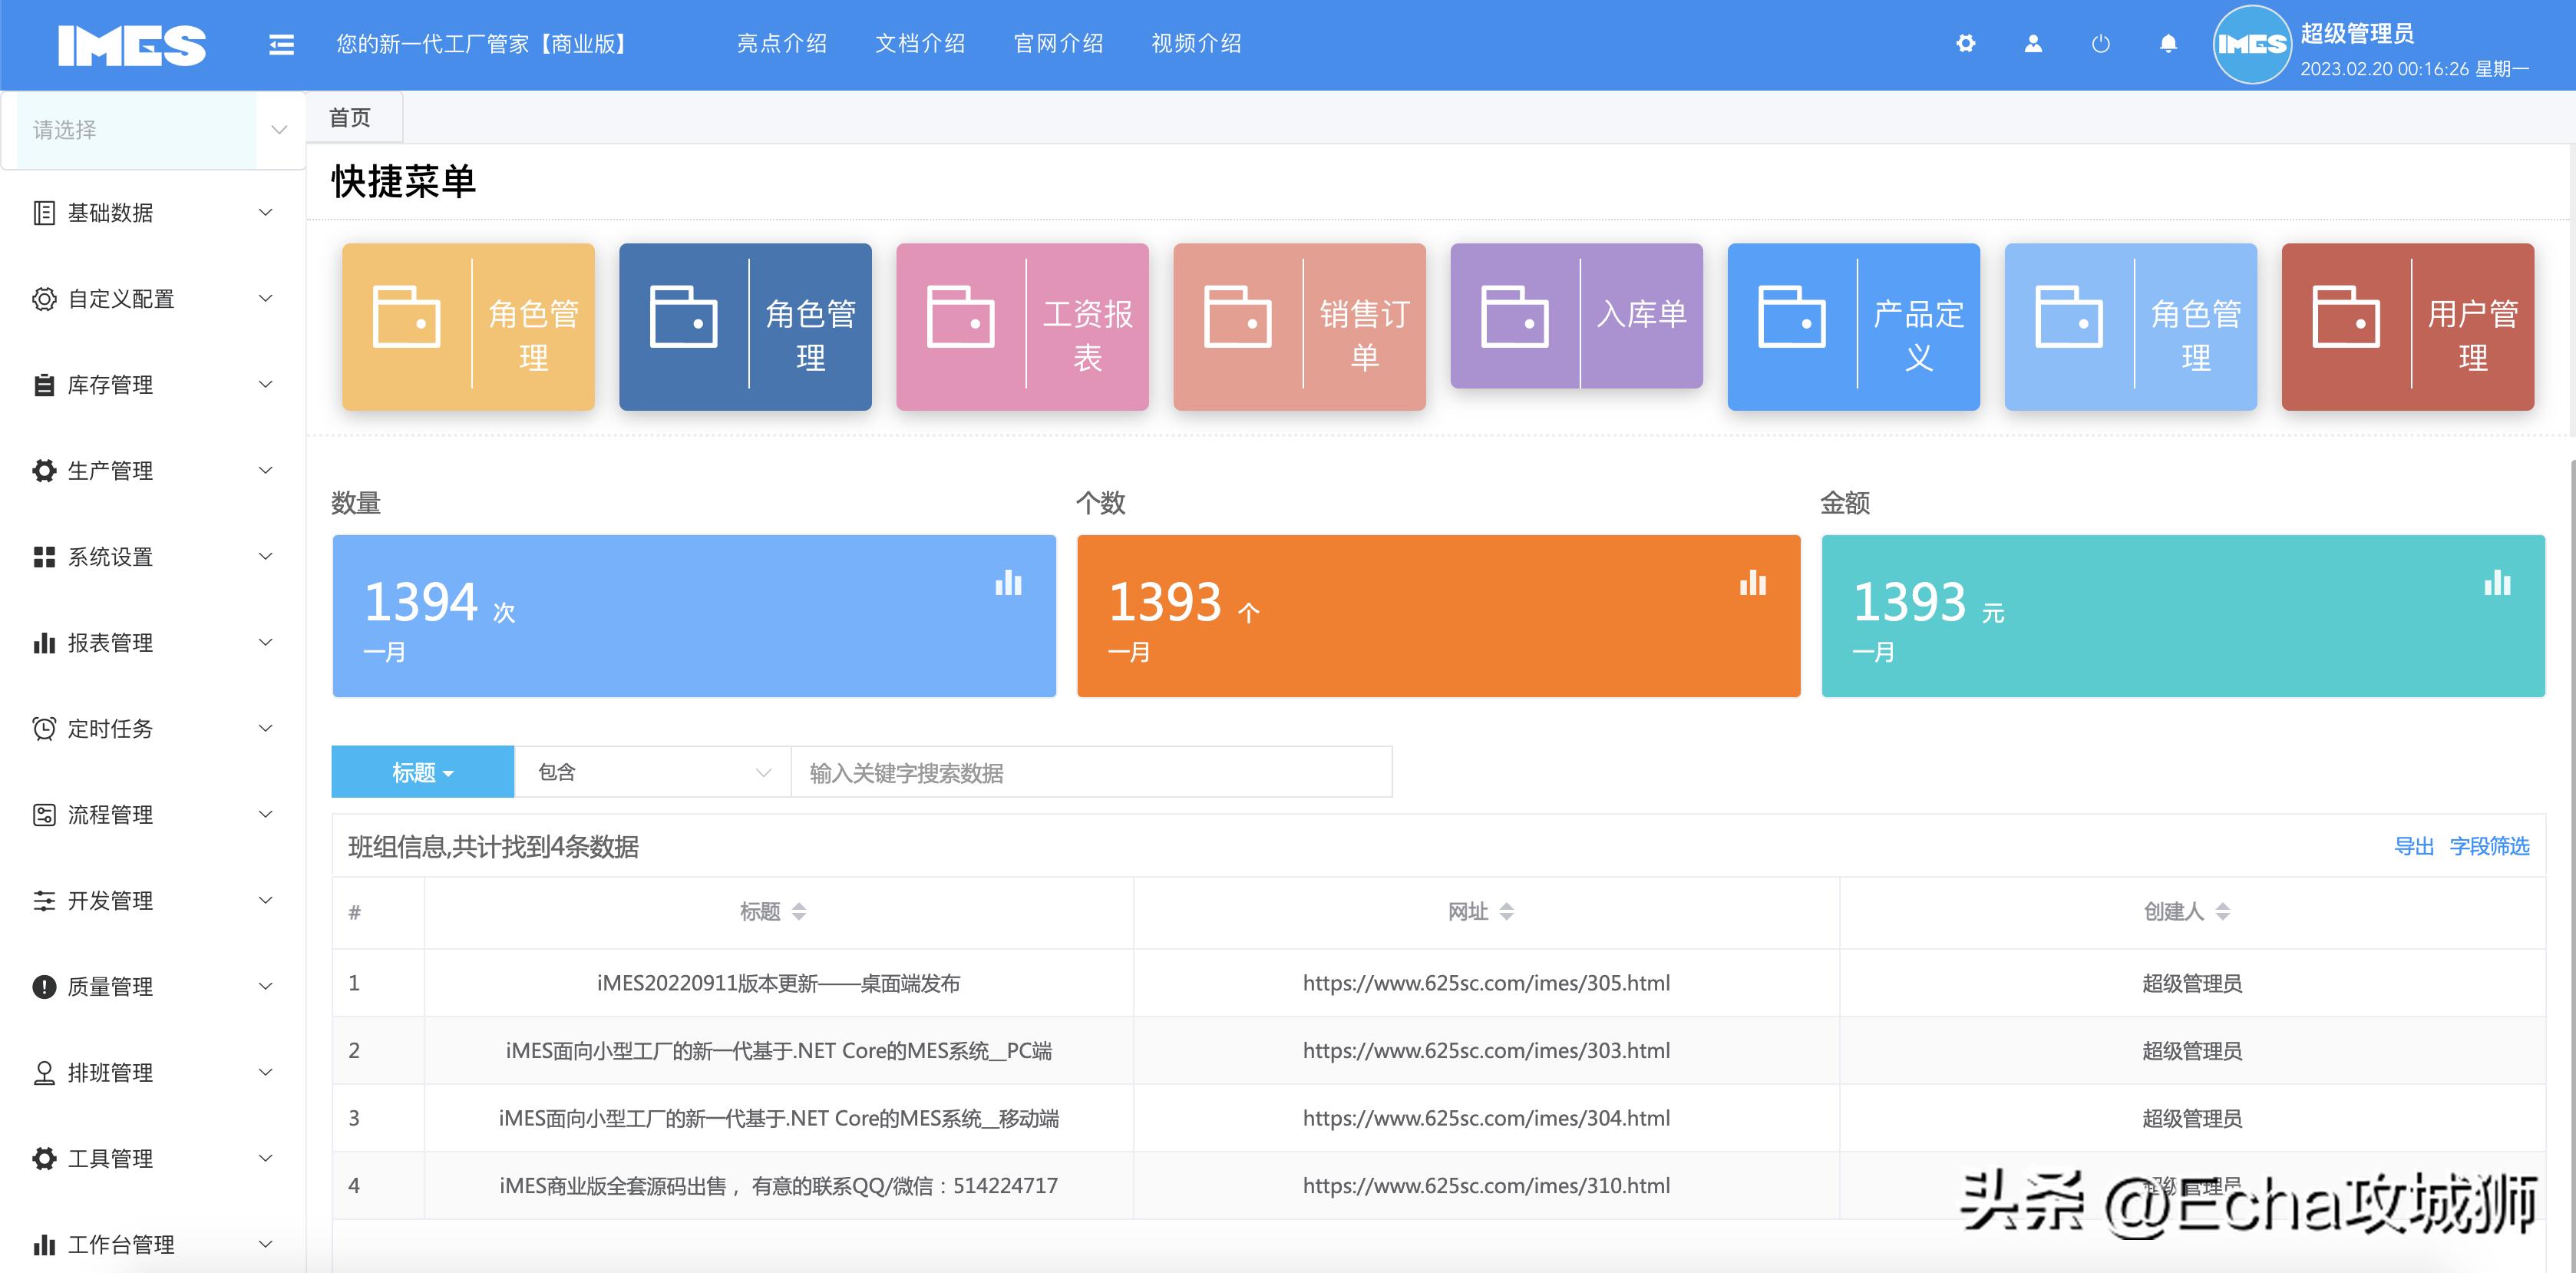2576x1273 pixels.
Task: Open the 定时任务 clock icon
Action: pyautogui.click(x=43, y=728)
